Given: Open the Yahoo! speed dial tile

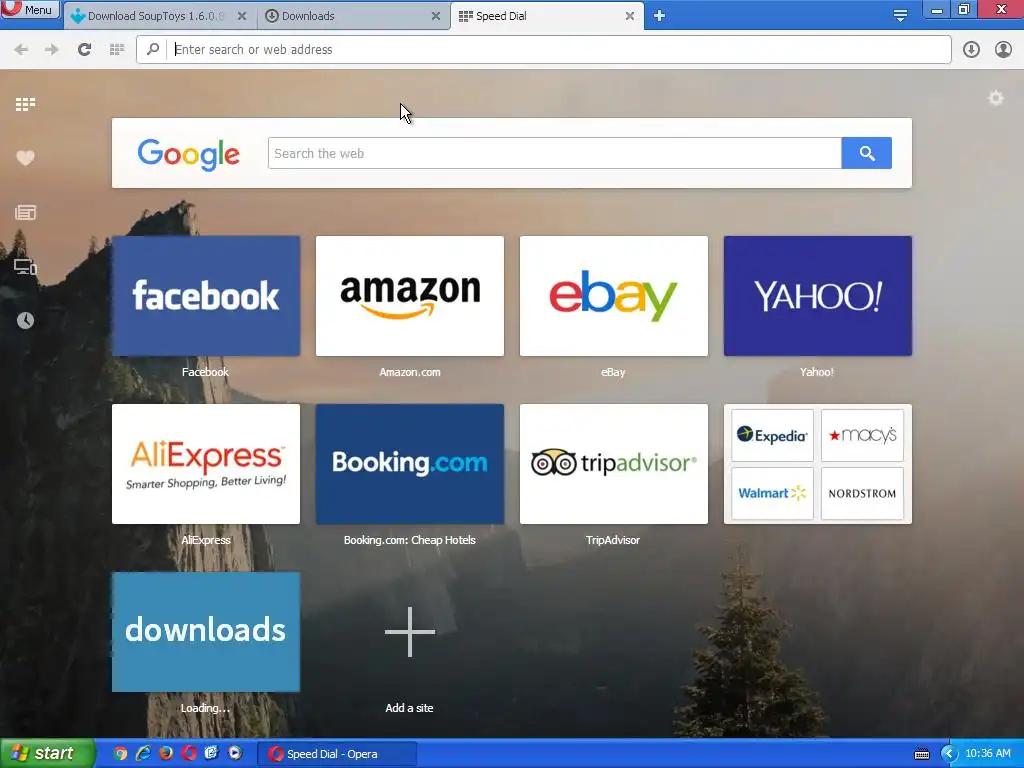Looking at the screenshot, I should pyautogui.click(x=818, y=296).
